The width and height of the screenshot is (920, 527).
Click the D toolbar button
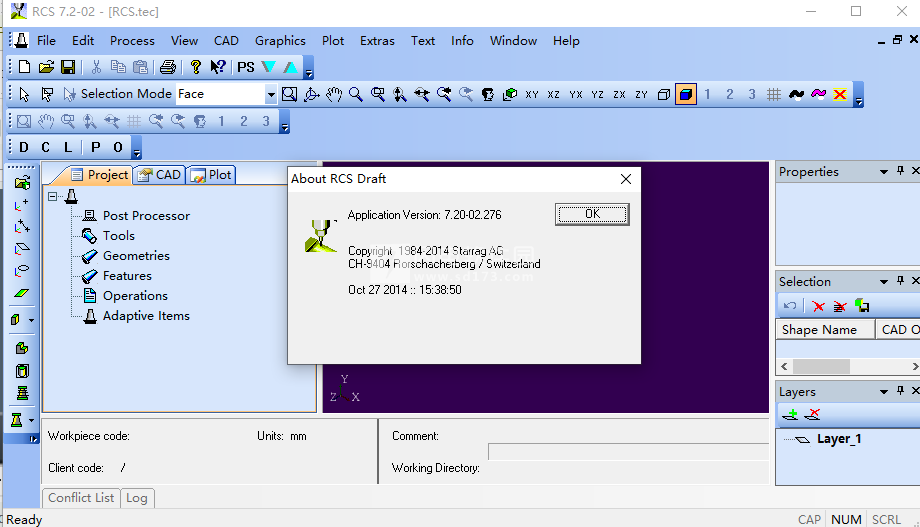pyautogui.click(x=24, y=147)
